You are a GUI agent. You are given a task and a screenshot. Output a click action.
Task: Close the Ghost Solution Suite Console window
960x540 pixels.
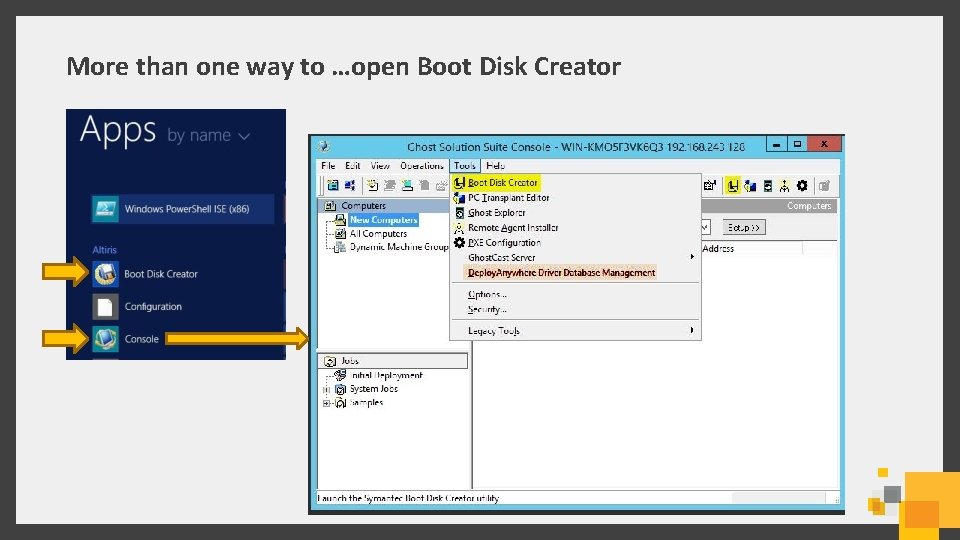coord(824,144)
